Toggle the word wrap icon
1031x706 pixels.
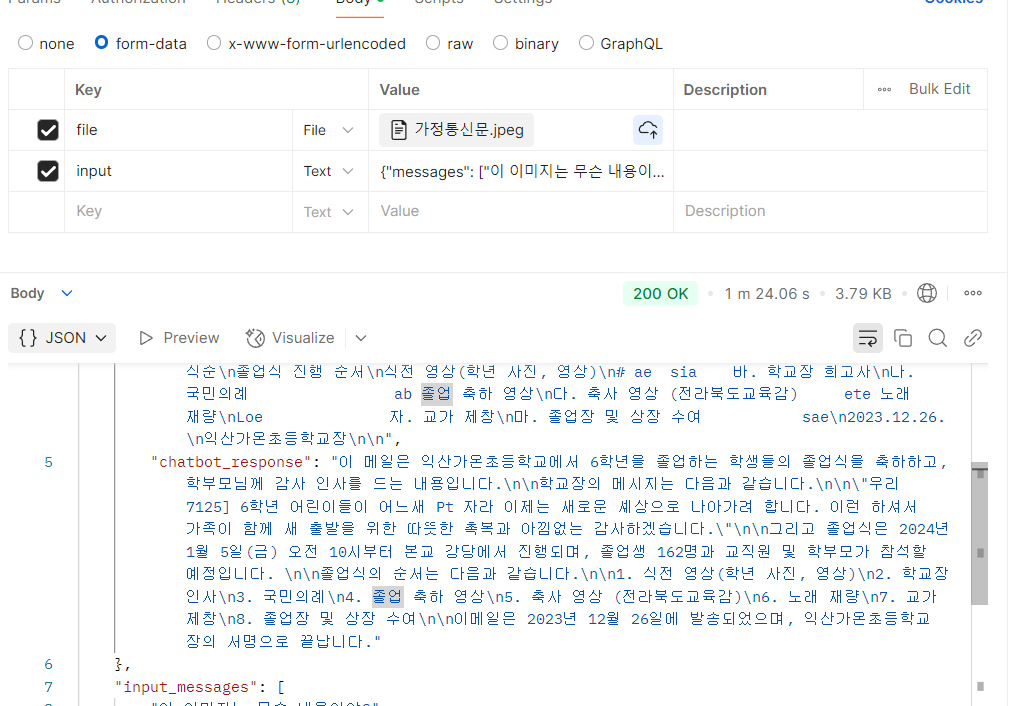(x=867, y=338)
